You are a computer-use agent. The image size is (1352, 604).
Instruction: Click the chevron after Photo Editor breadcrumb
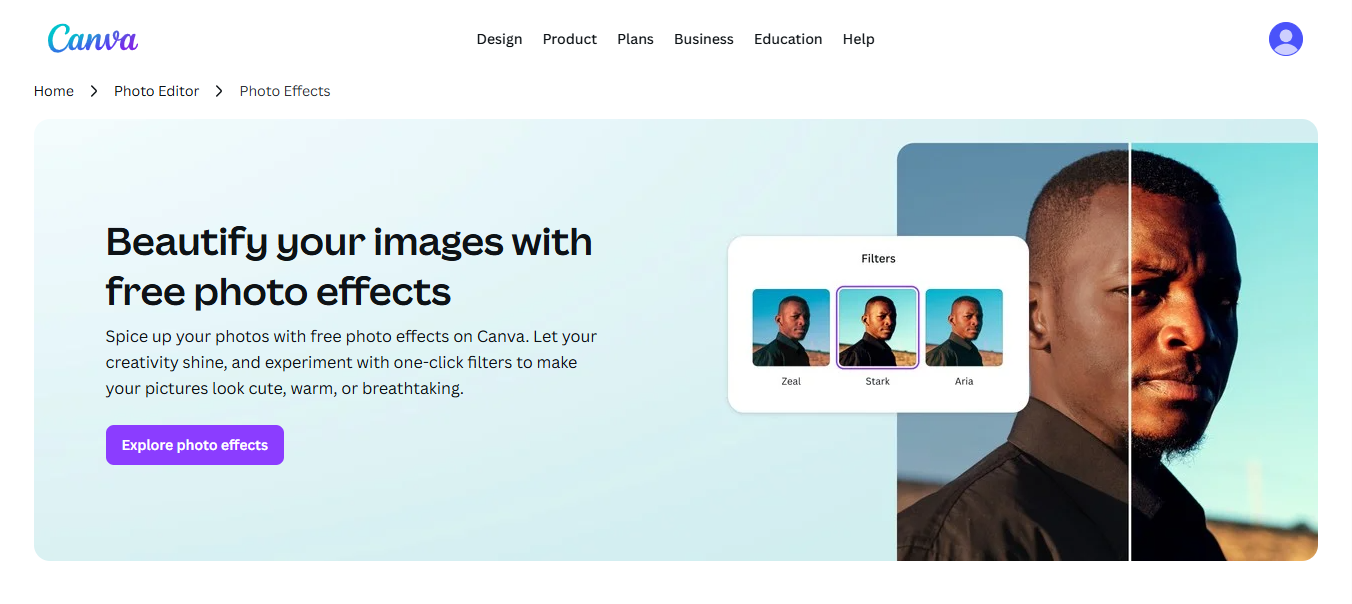(218, 90)
